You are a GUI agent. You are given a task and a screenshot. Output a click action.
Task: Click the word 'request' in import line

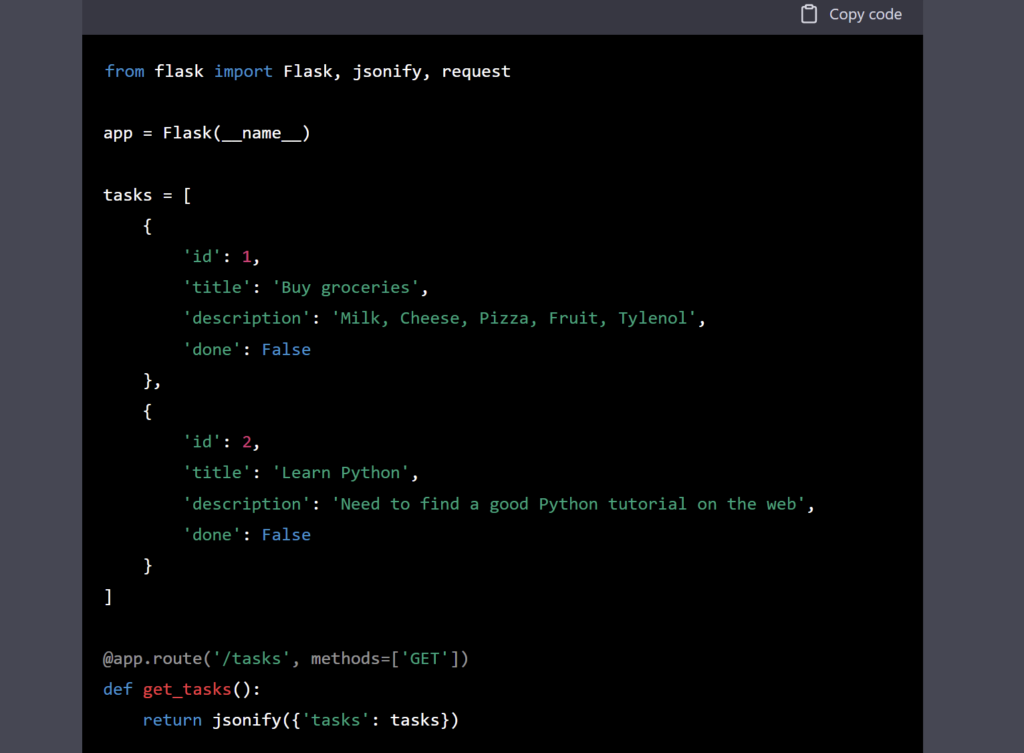tap(475, 71)
